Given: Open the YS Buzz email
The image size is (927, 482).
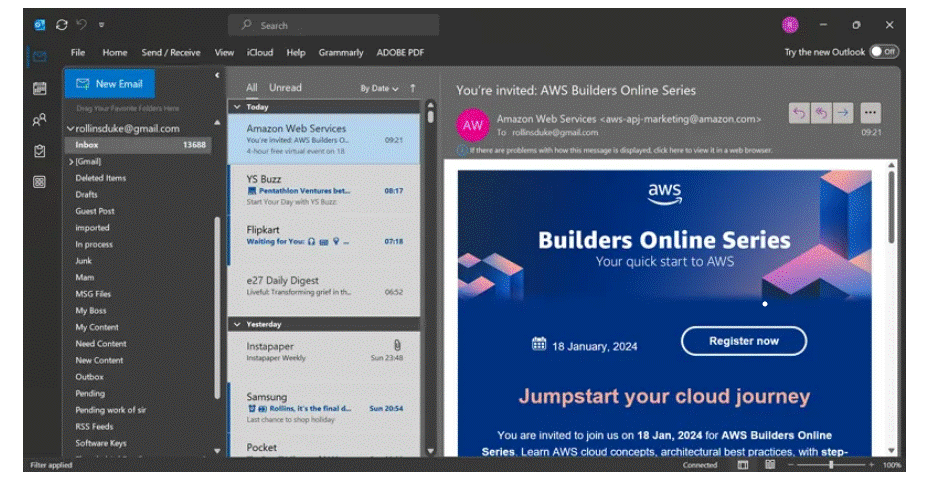Looking at the screenshot, I should (x=324, y=190).
